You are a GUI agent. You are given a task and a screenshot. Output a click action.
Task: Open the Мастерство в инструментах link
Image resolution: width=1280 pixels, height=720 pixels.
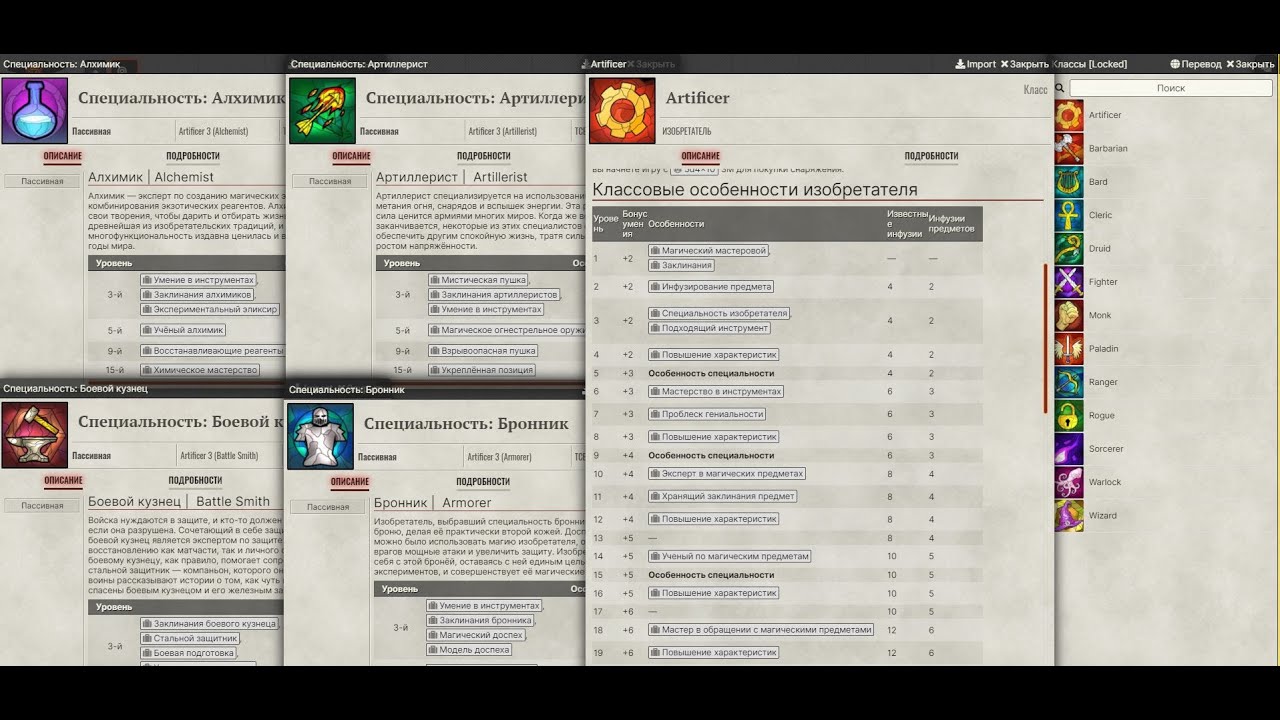716,392
